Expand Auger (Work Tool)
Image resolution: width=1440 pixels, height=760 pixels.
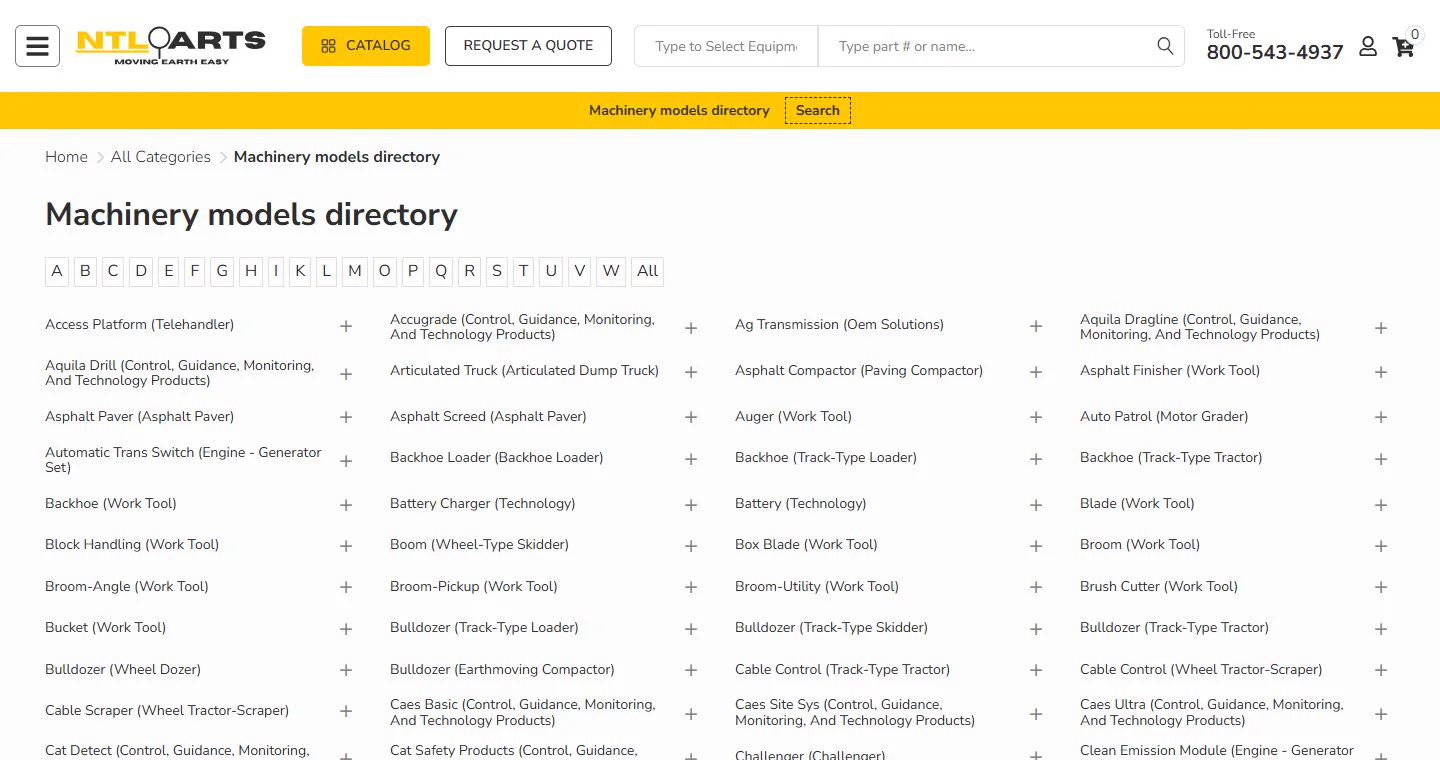click(1036, 417)
